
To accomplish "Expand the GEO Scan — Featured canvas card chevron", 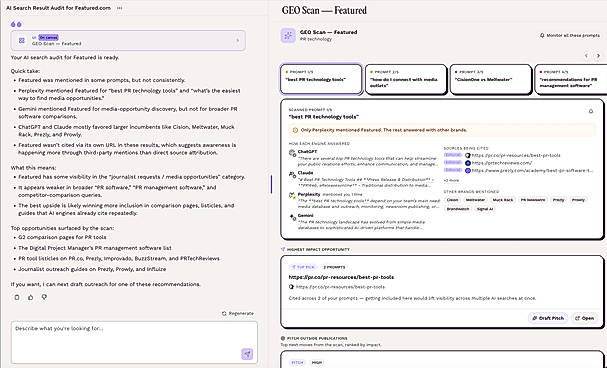I will pyautogui.click(x=238, y=40).
